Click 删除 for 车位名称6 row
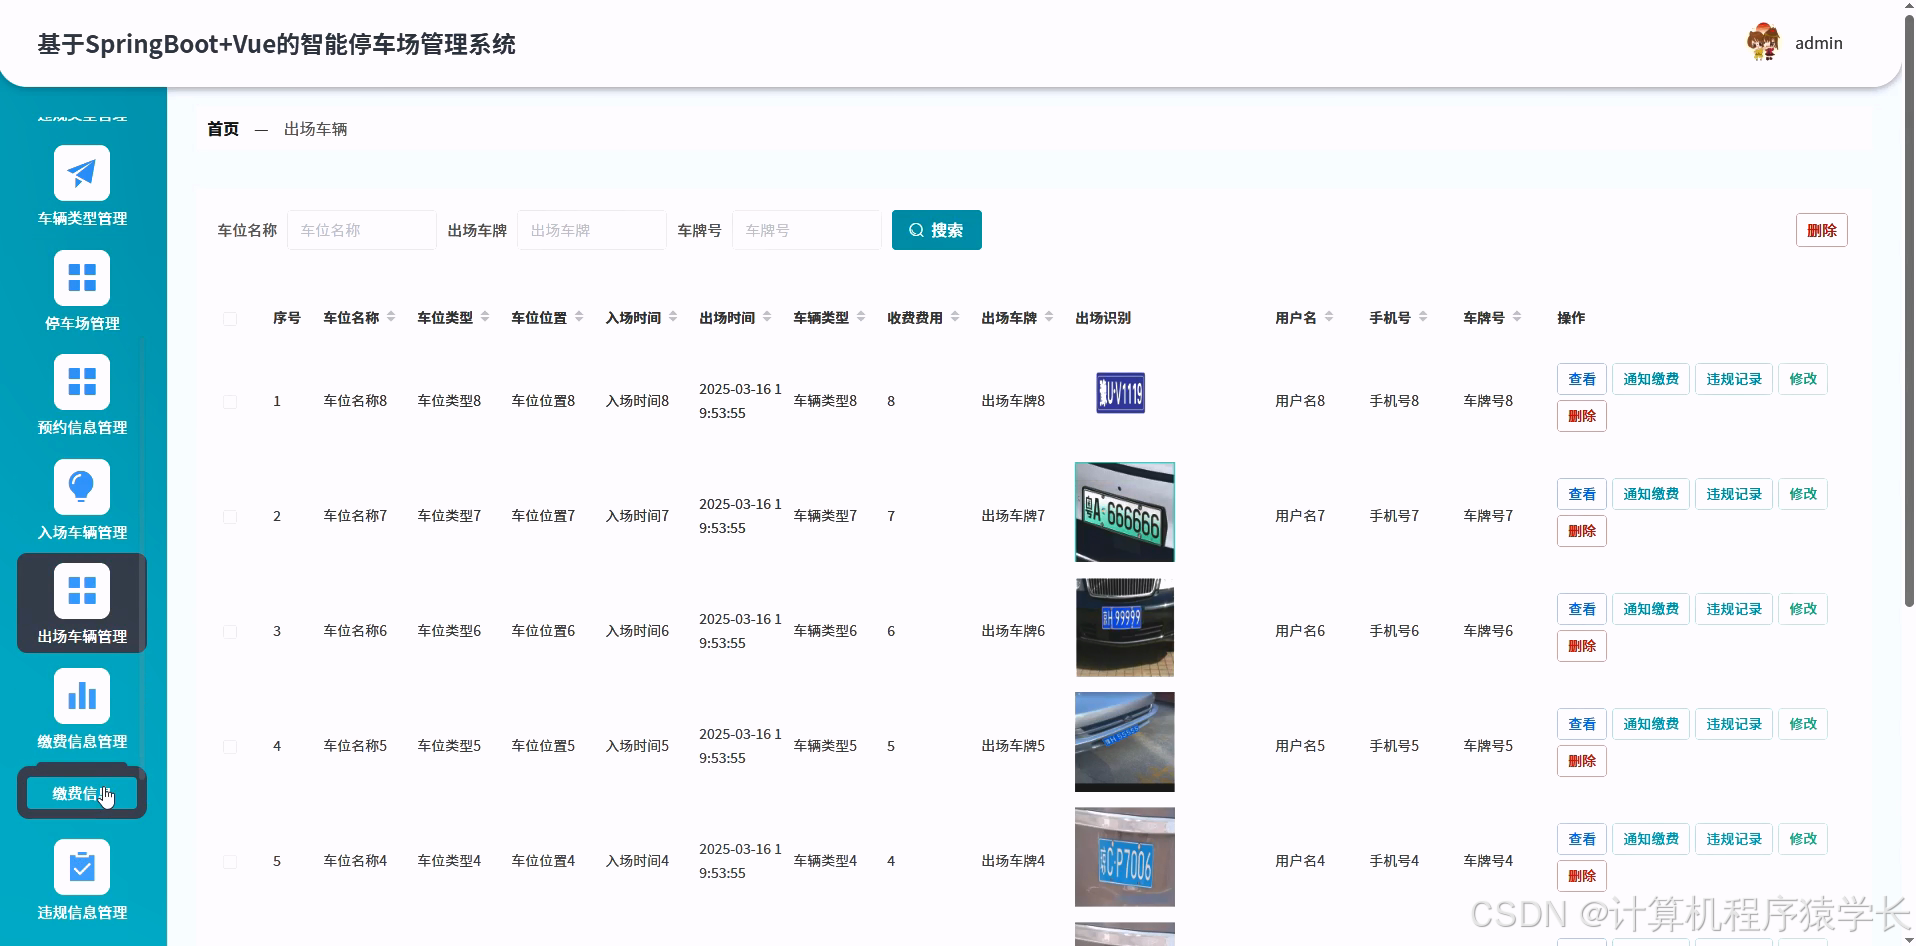 (1582, 646)
